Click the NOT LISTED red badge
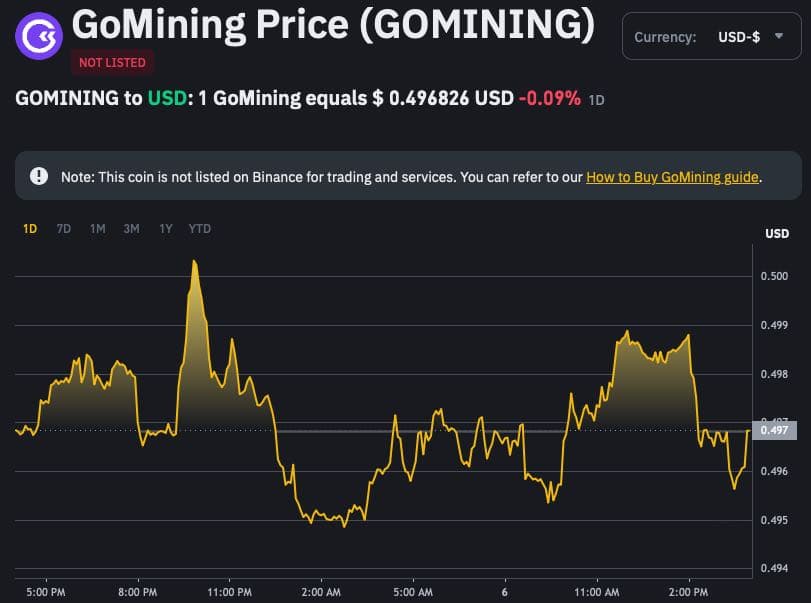Image resolution: width=811 pixels, height=603 pixels. [112, 63]
